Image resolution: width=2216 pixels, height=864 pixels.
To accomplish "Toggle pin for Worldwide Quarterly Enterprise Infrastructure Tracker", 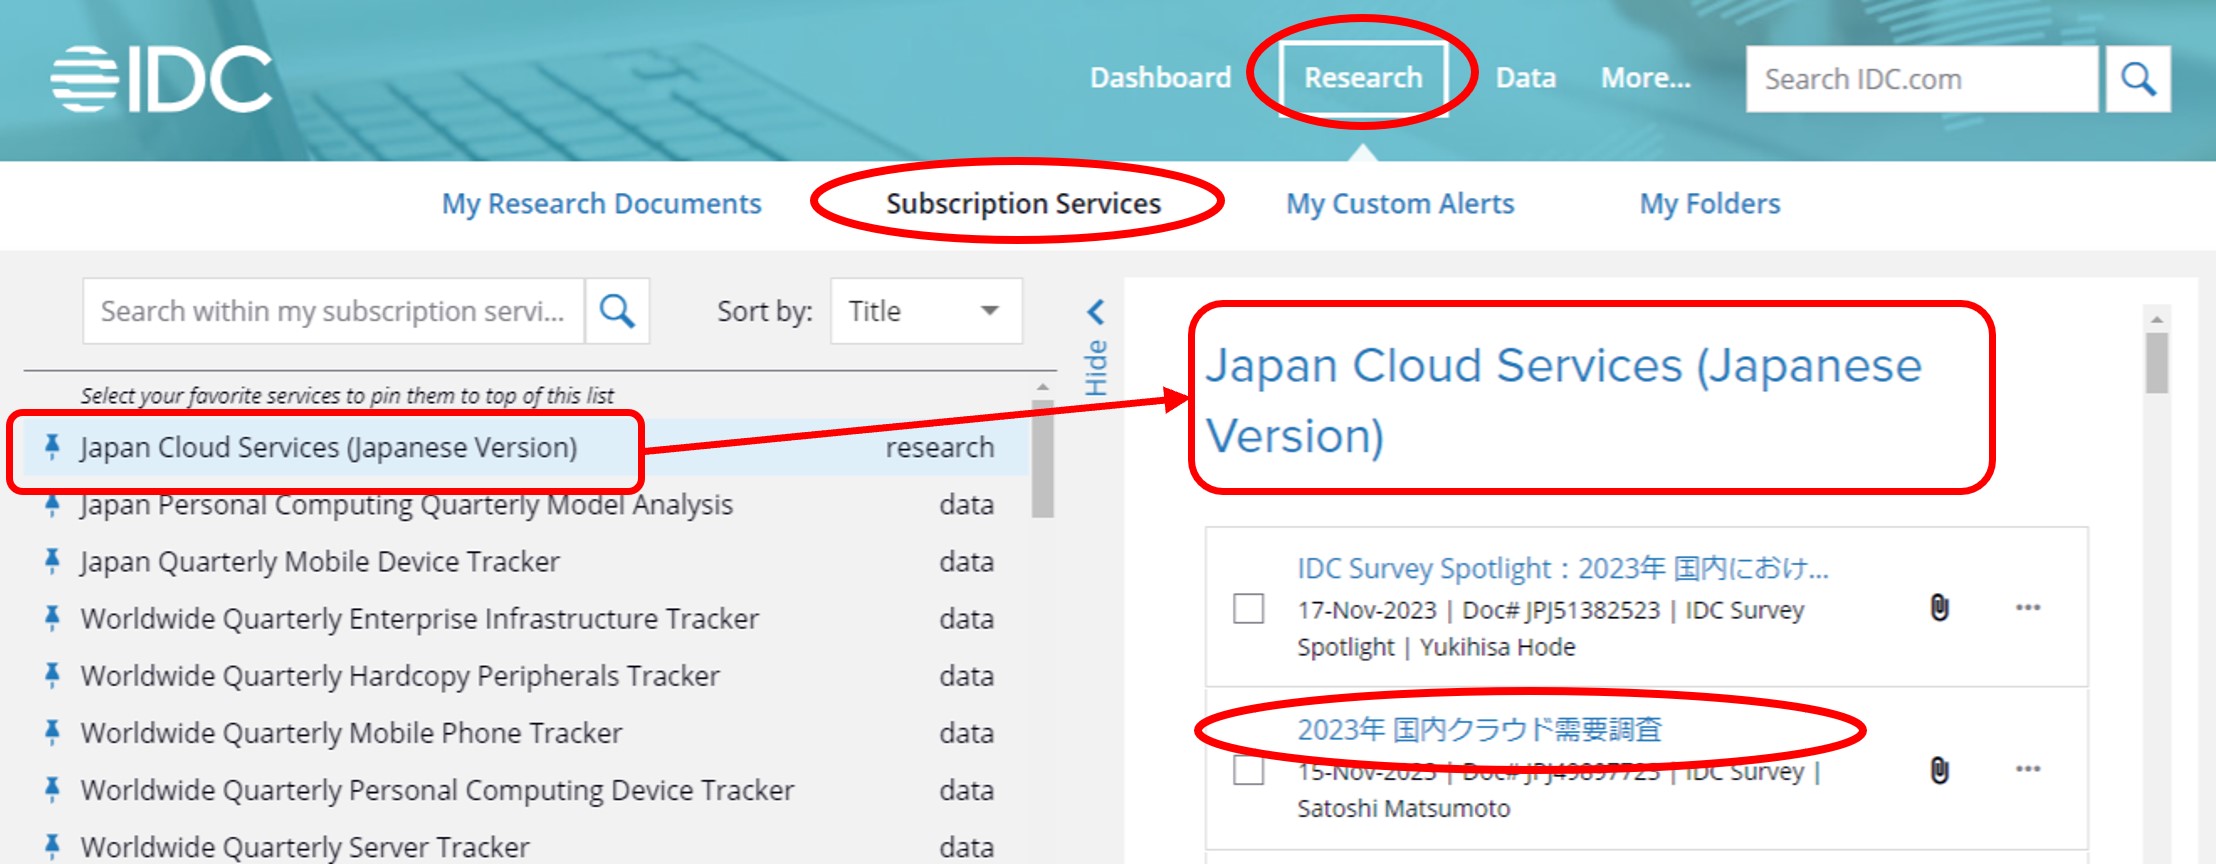I will [x=52, y=618].
